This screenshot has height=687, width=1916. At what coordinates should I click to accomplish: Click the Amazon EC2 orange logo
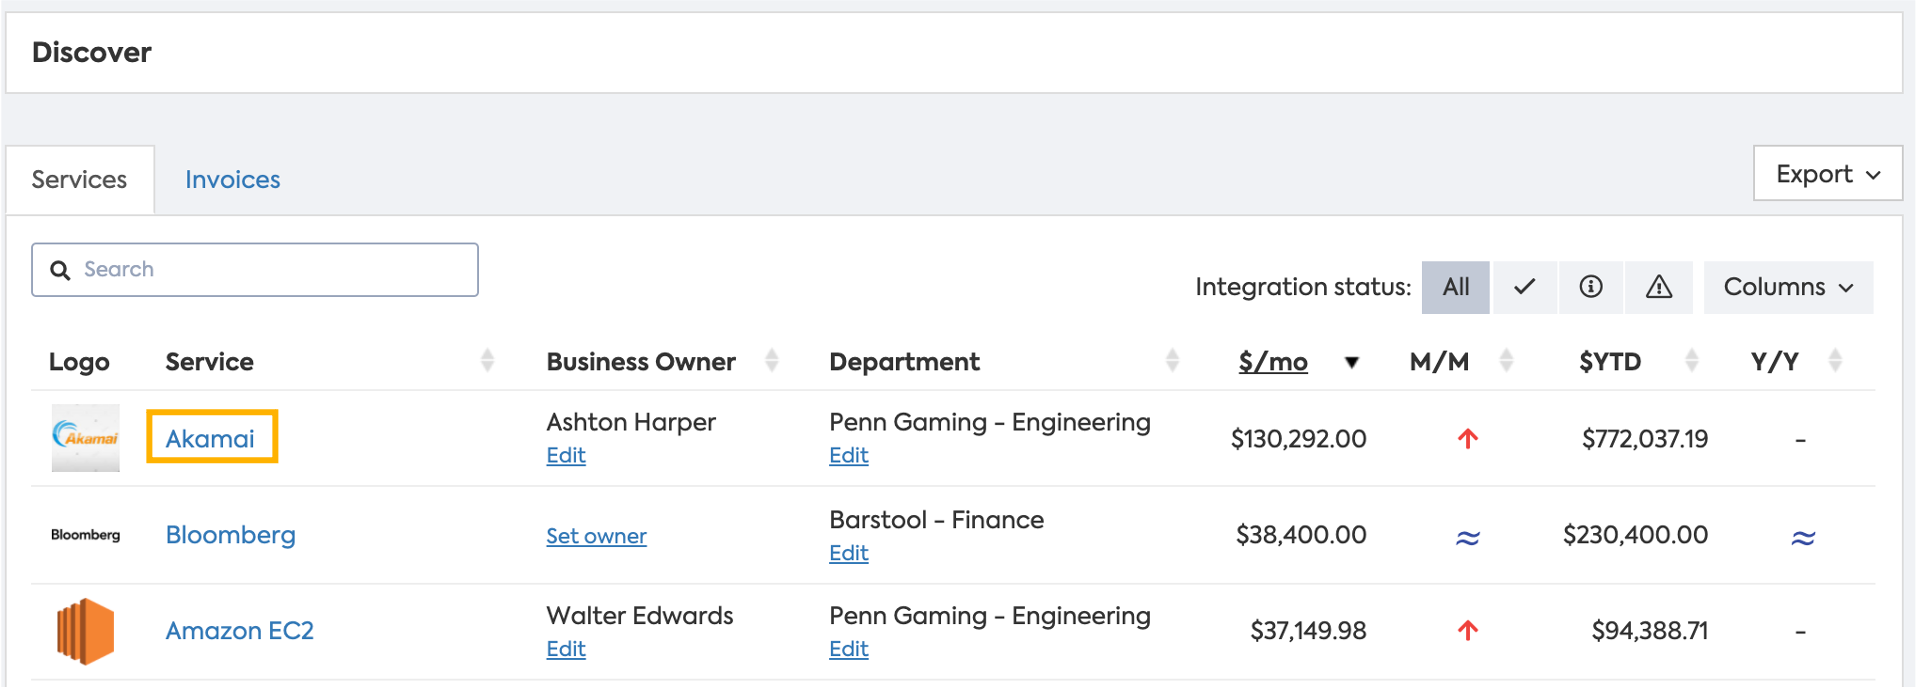pyautogui.click(x=85, y=631)
